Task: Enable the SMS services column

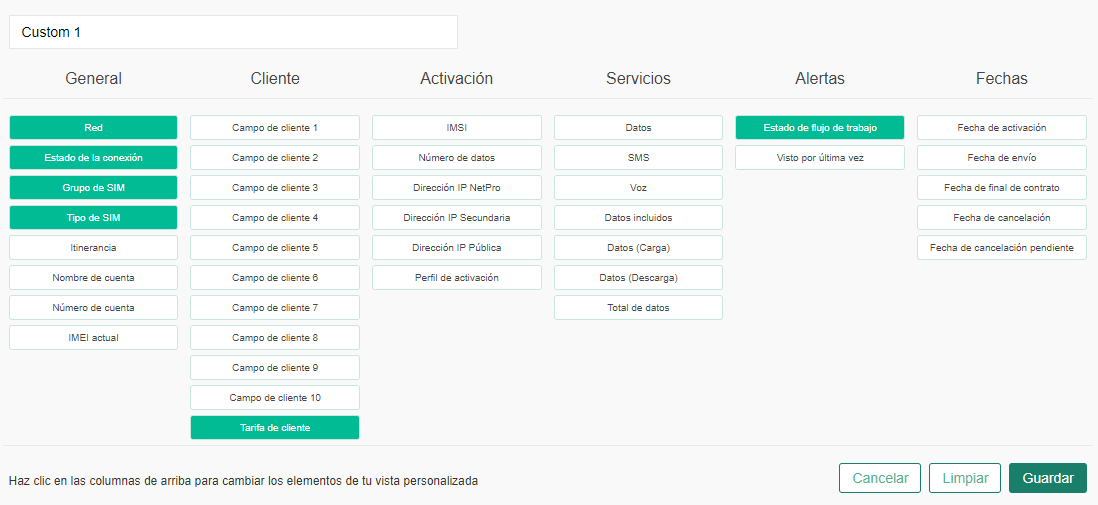Action: (638, 158)
